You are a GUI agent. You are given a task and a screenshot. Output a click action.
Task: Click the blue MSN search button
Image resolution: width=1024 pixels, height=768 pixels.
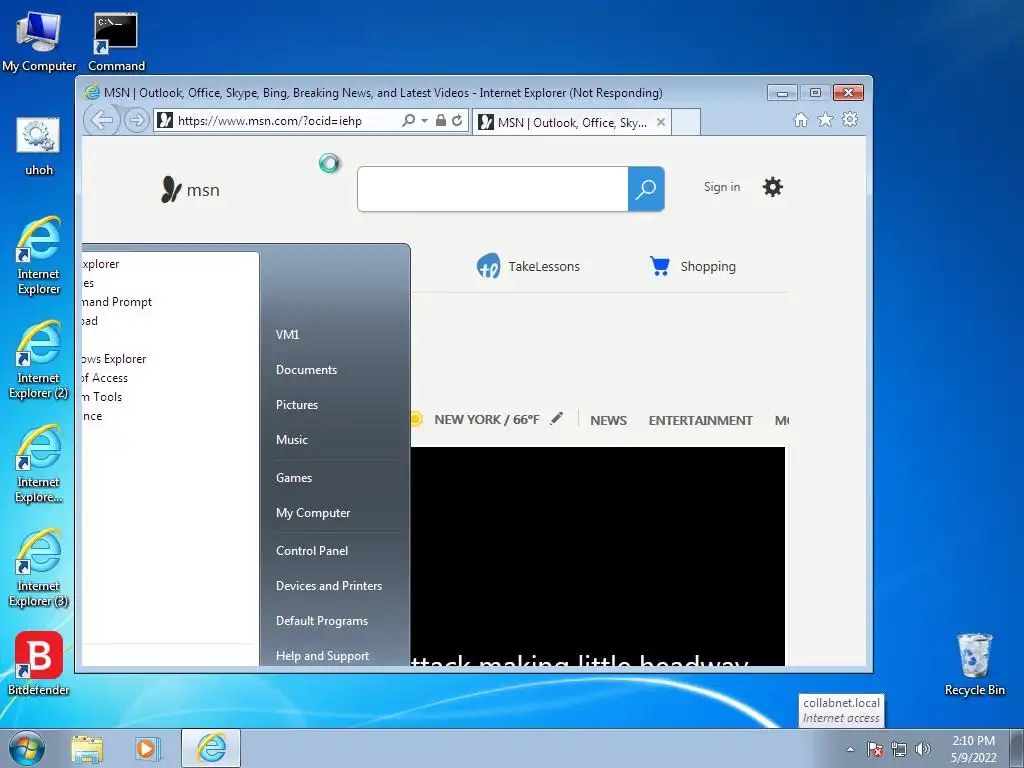pos(646,189)
